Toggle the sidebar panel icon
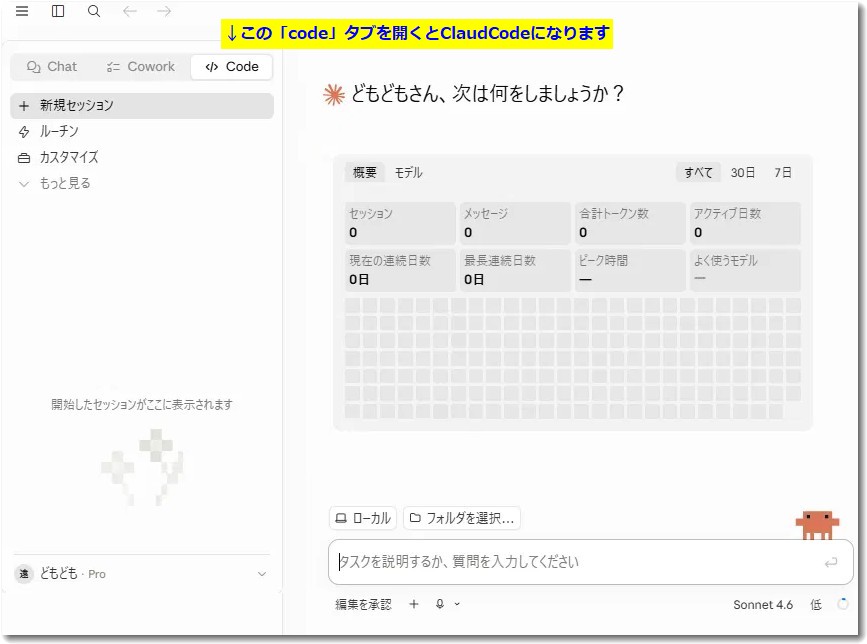Image resolution: width=867 pixels, height=644 pixels. (58, 11)
